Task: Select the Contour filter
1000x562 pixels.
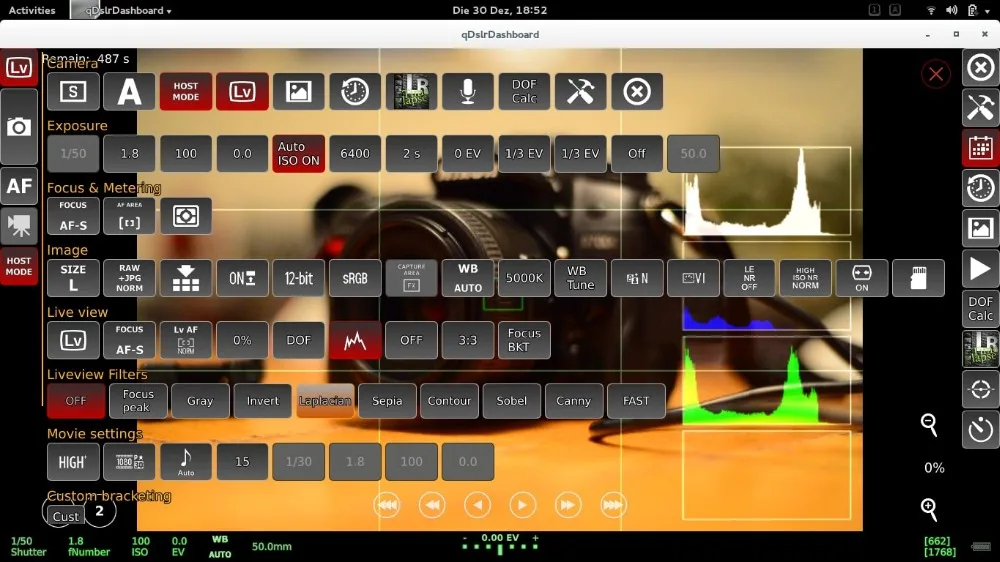Action: point(449,401)
